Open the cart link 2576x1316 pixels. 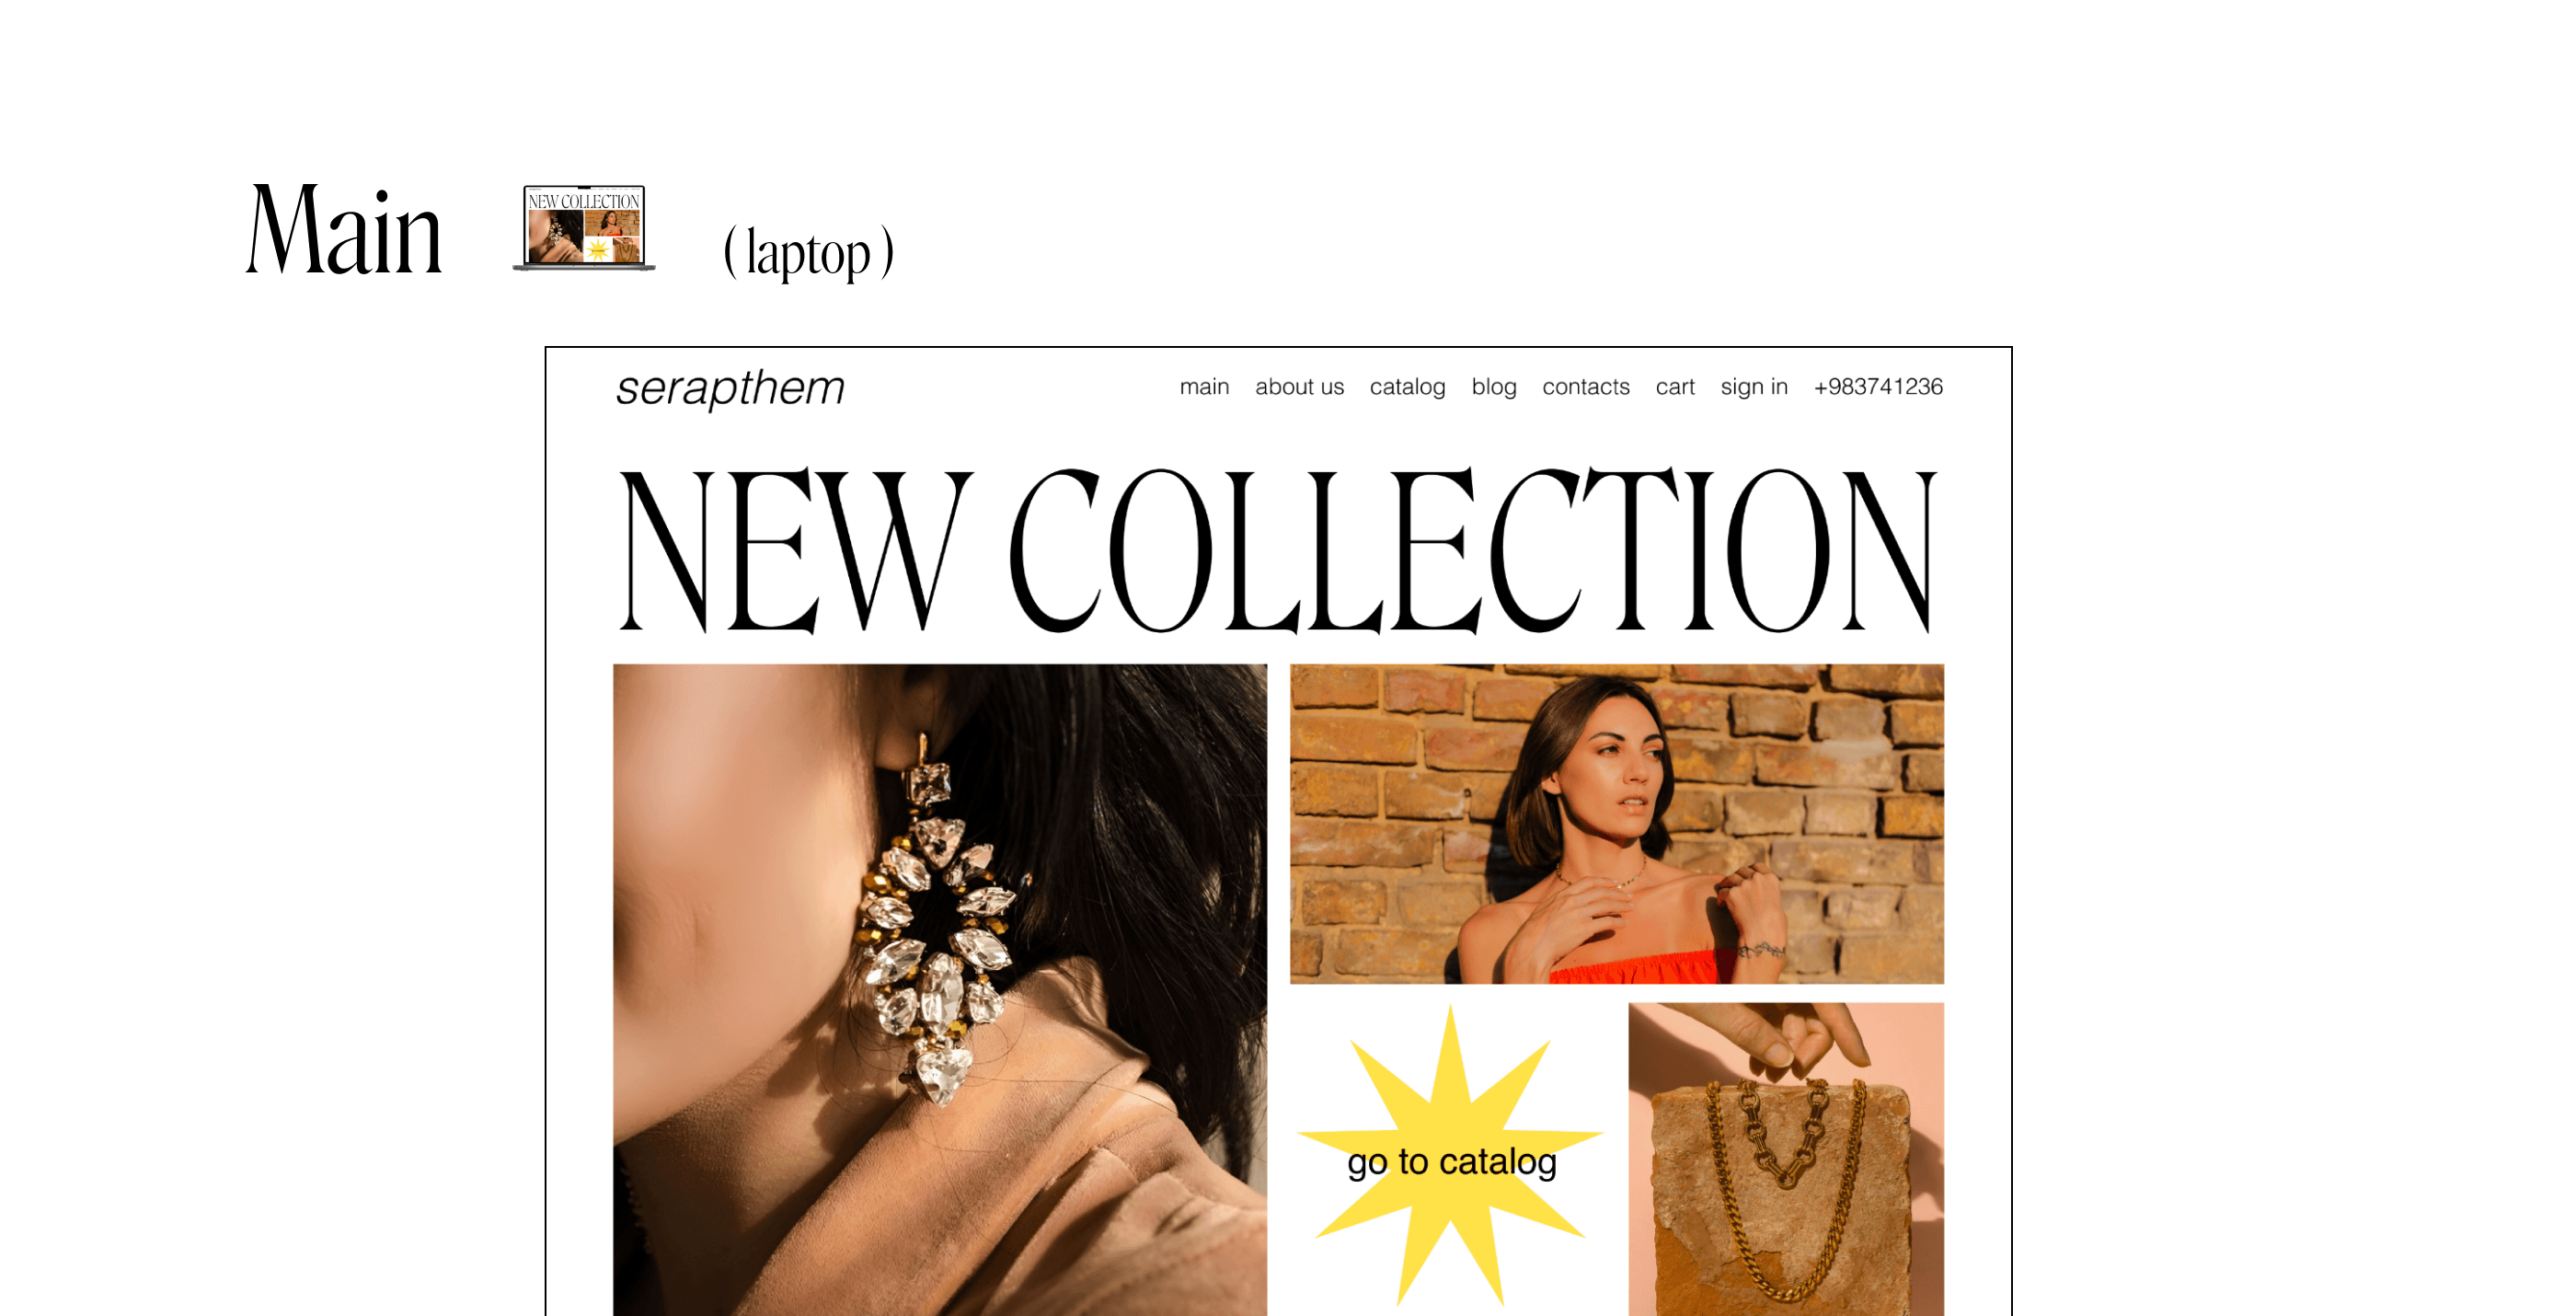tap(1675, 387)
